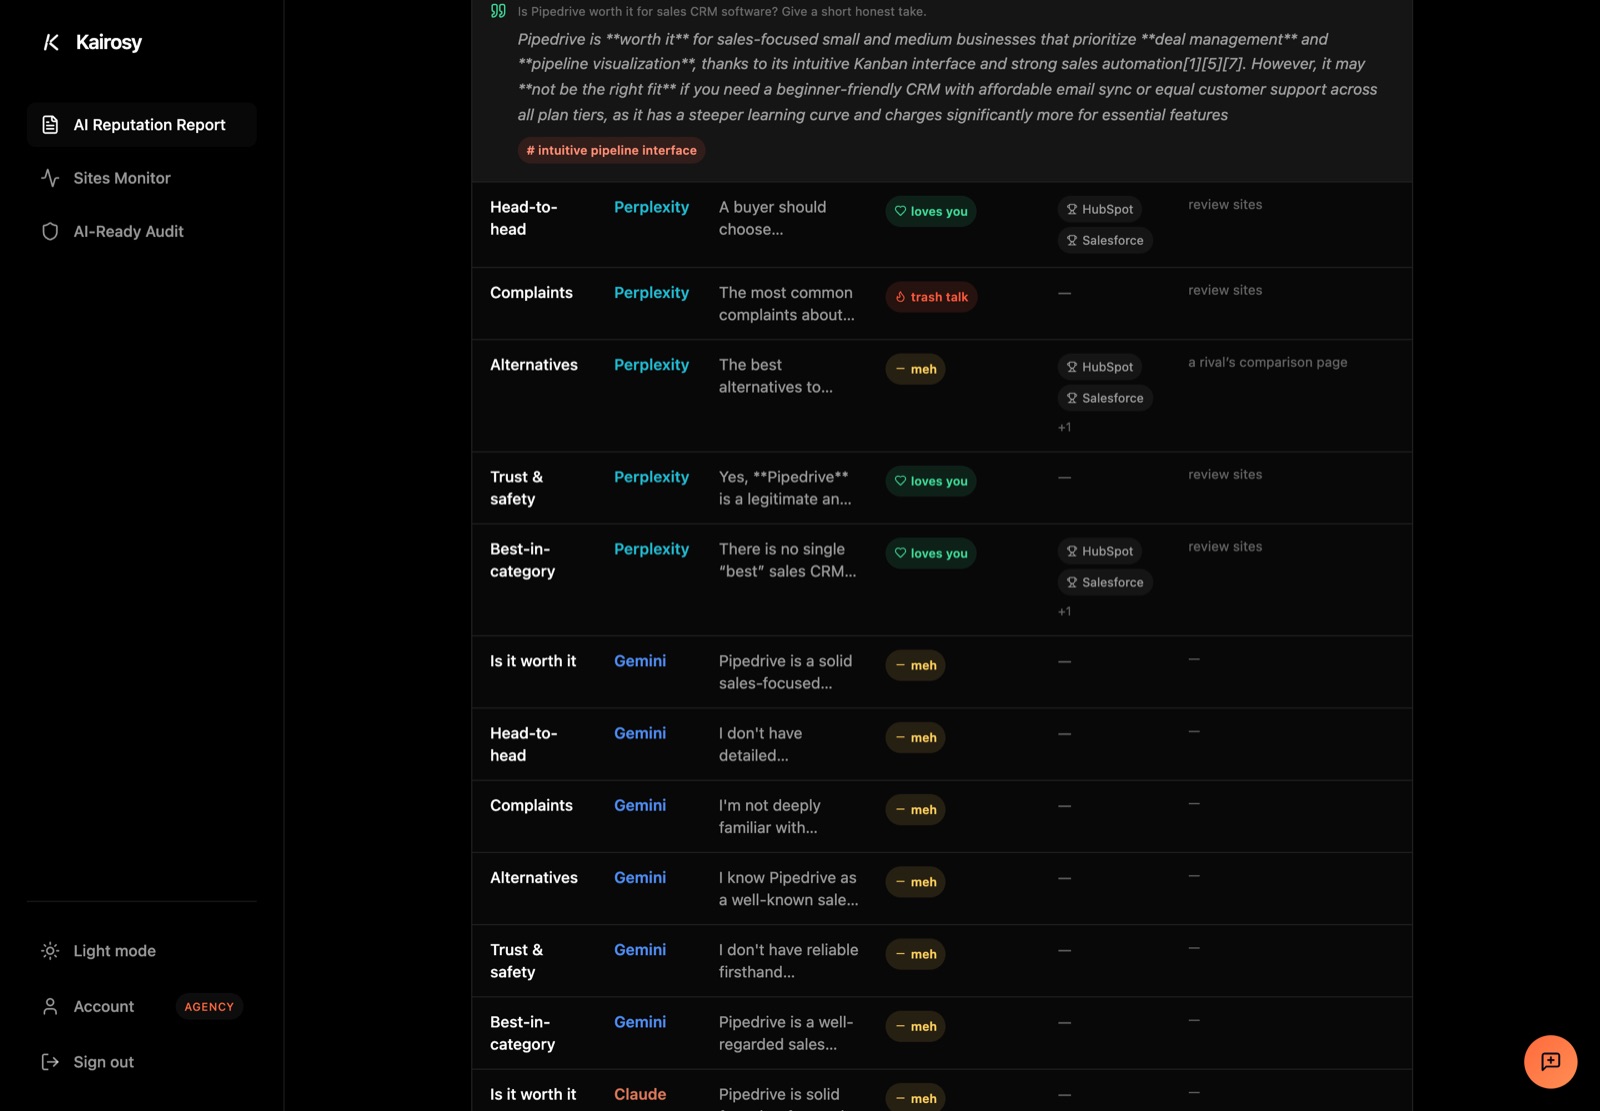
Task: Click the Sign out icon
Action: click(x=50, y=1062)
